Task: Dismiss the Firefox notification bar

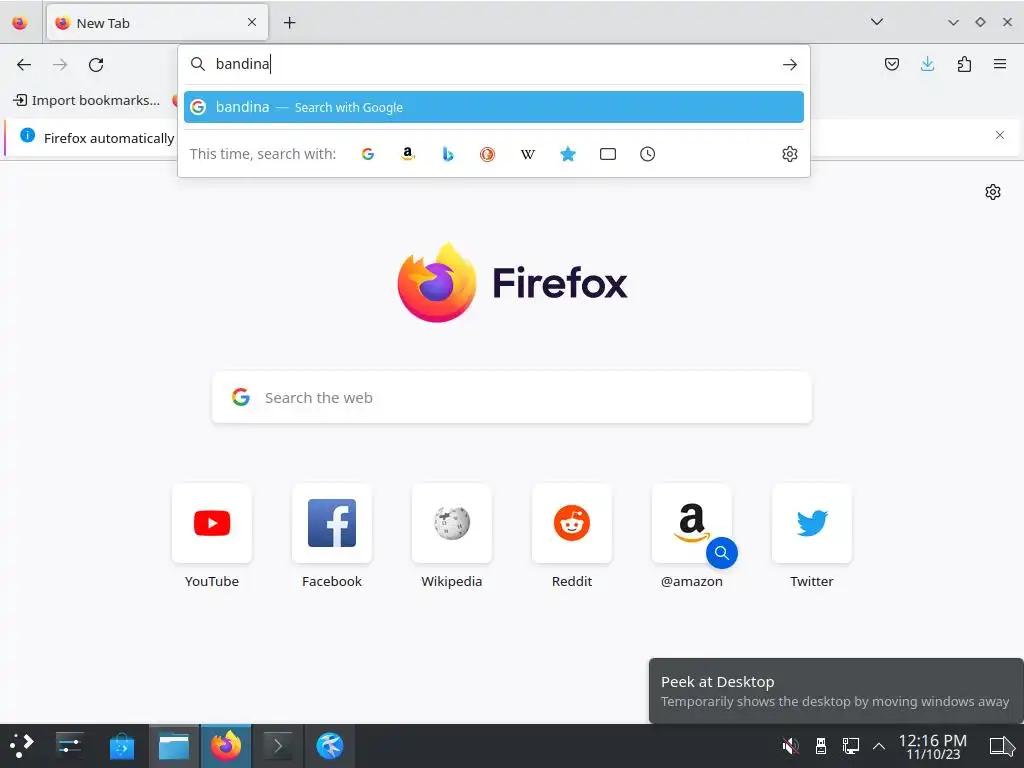Action: point(999,135)
